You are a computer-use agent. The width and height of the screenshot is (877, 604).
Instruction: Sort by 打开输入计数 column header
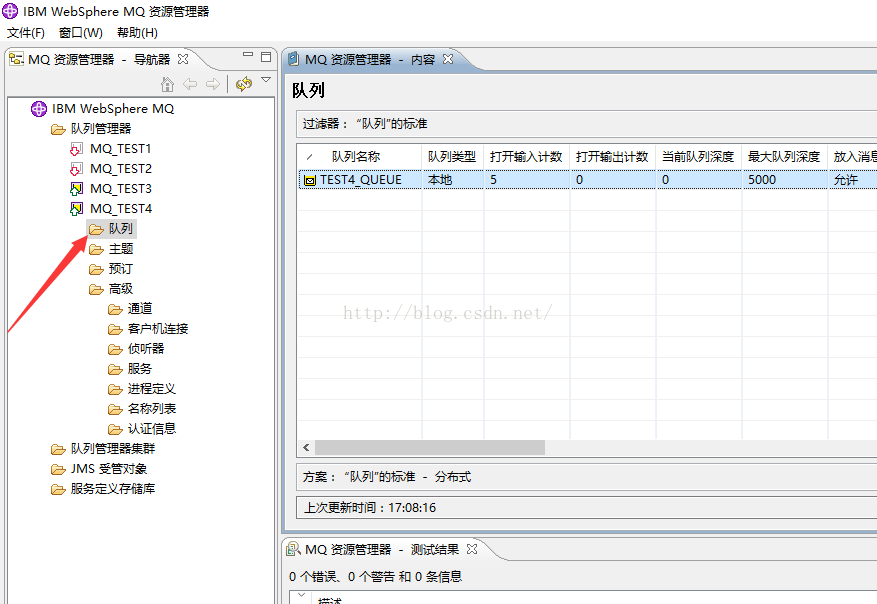pyautogui.click(x=526, y=157)
